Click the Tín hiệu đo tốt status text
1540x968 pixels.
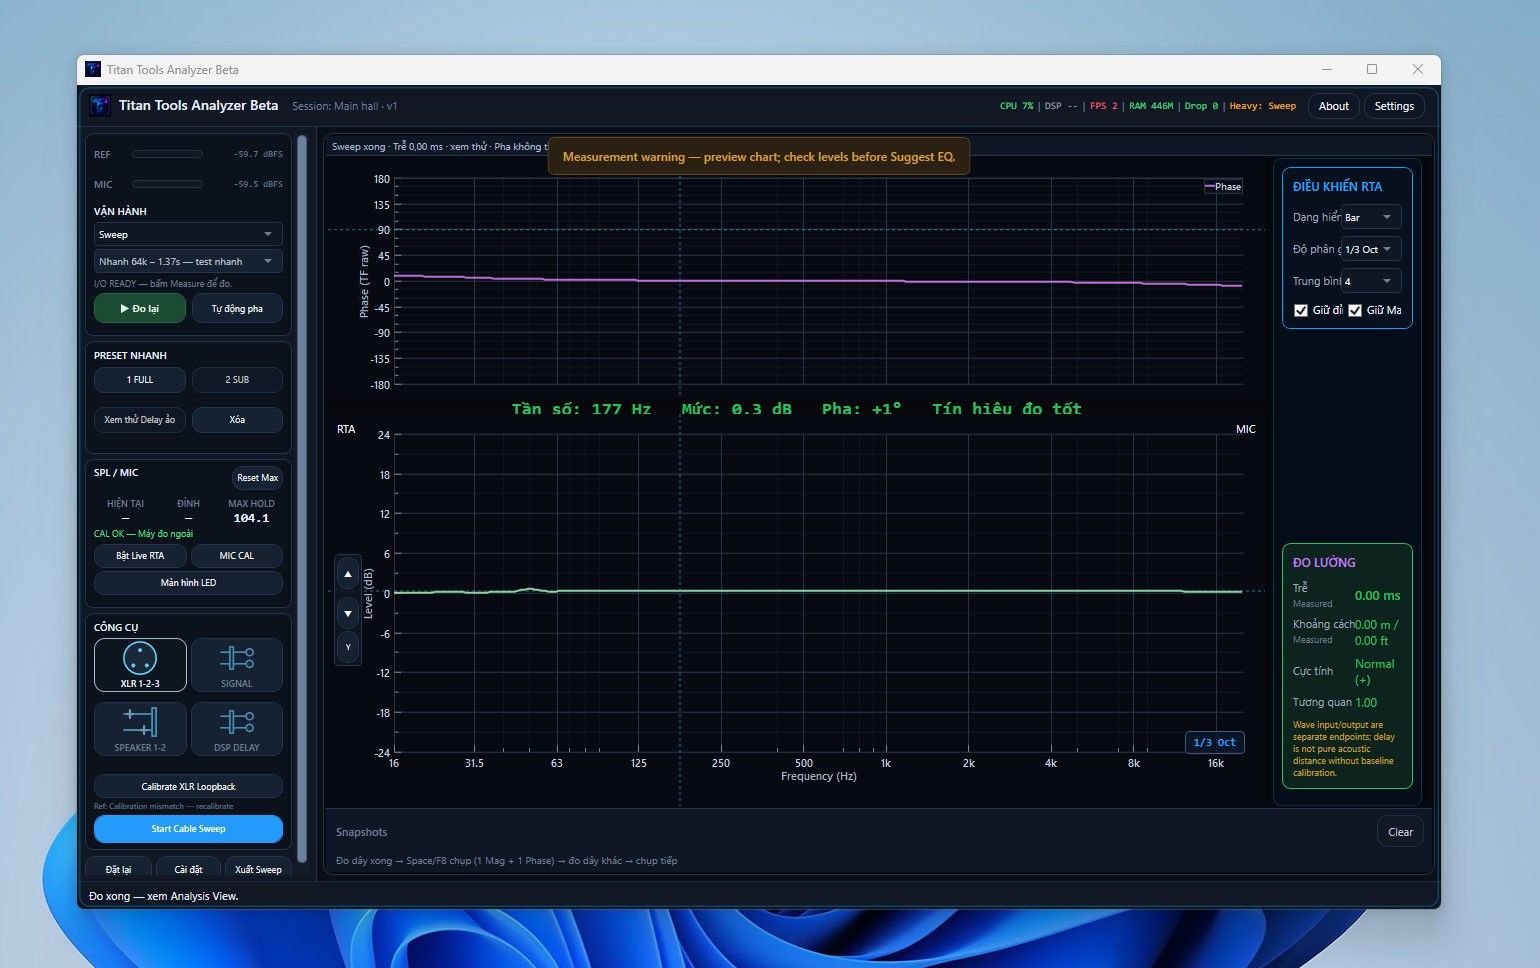(1007, 409)
